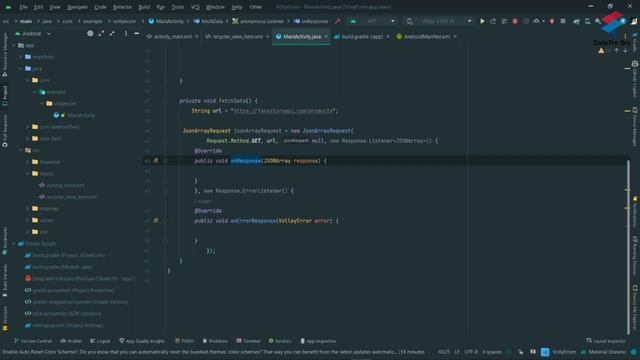This screenshot has height=360, width=640.
Task: Open the Profiler tool window
Action: [71, 341]
